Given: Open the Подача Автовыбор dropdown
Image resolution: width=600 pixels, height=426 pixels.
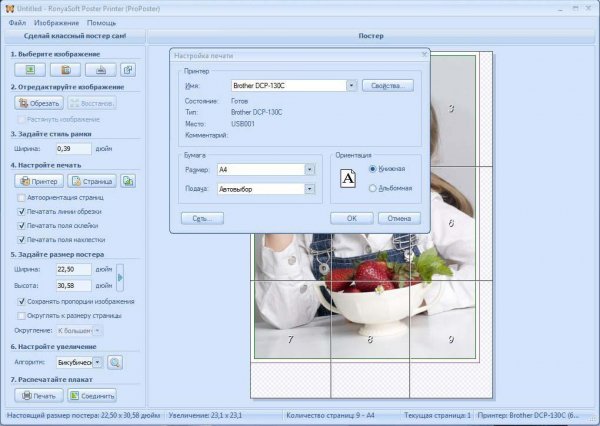Looking at the screenshot, I should pos(309,188).
